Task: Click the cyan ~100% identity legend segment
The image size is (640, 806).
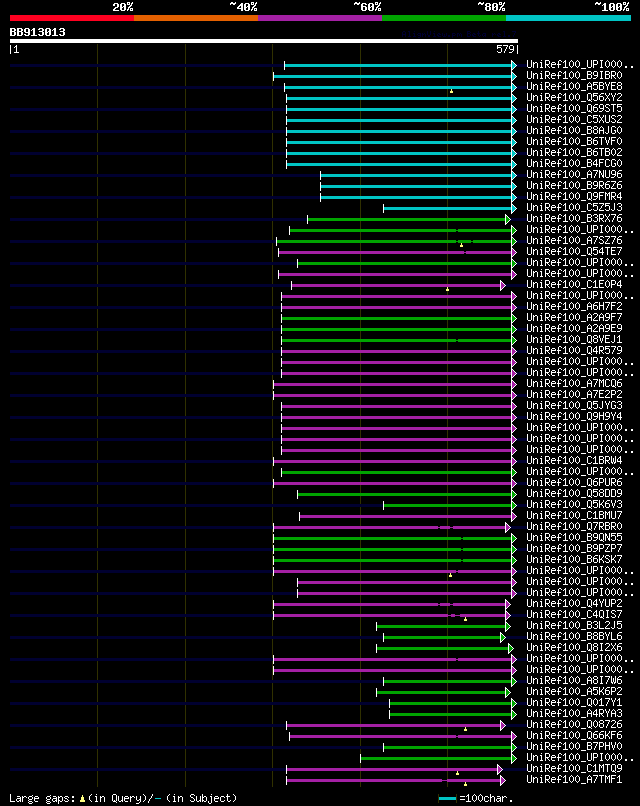Action: pos(569,18)
